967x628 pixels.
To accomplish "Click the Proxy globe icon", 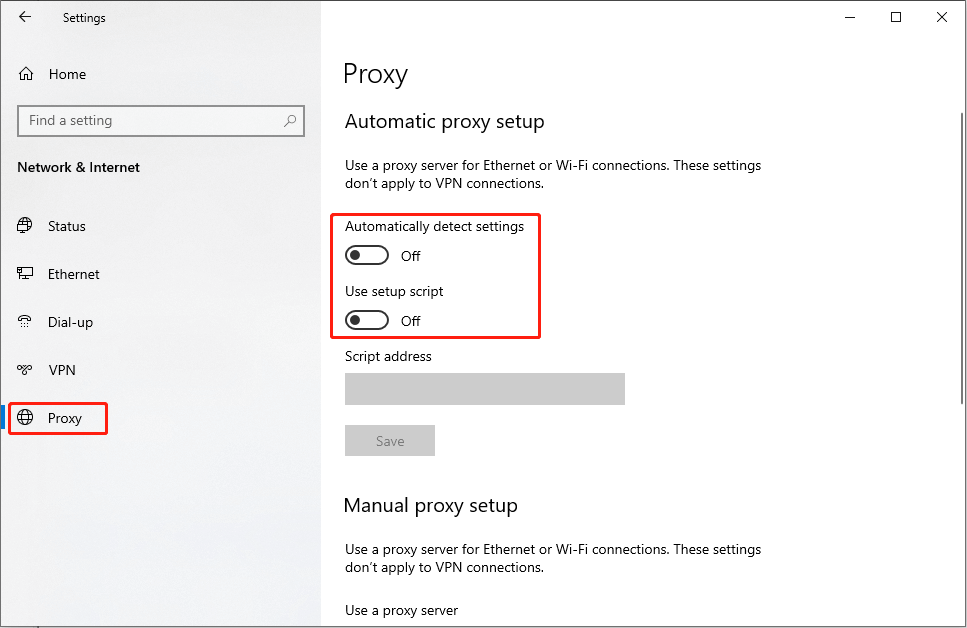I will pos(27,418).
